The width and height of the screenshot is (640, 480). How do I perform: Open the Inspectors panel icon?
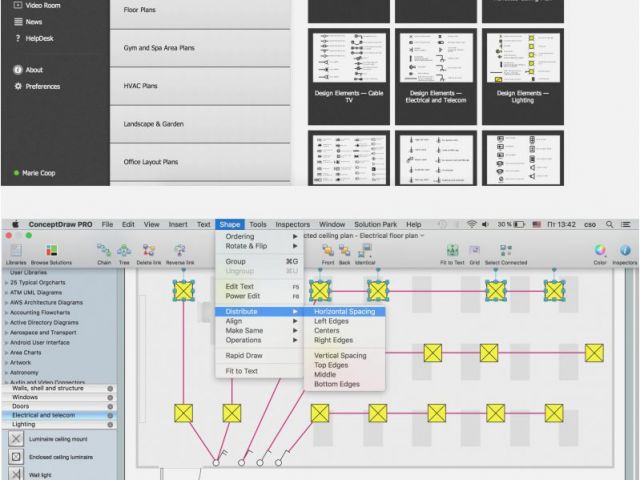coord(624,251)
